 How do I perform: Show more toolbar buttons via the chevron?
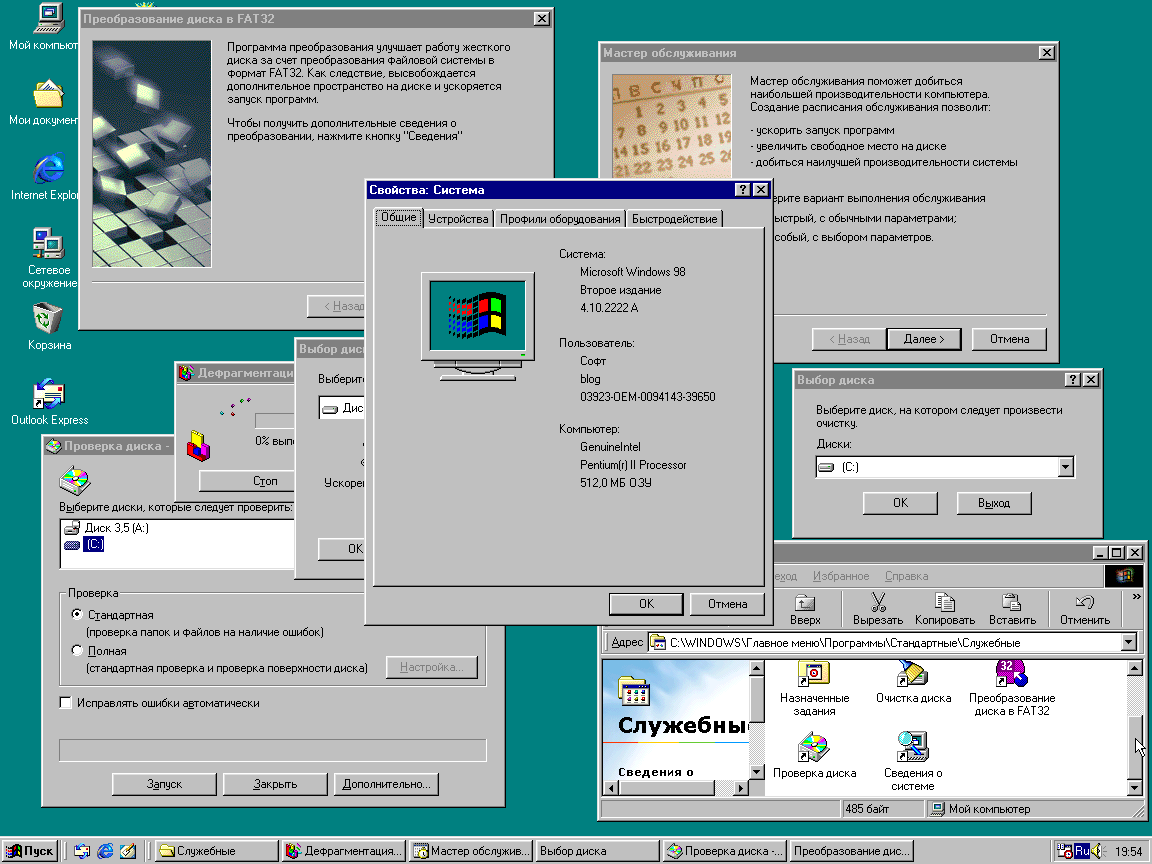(x=1136, y=596)
